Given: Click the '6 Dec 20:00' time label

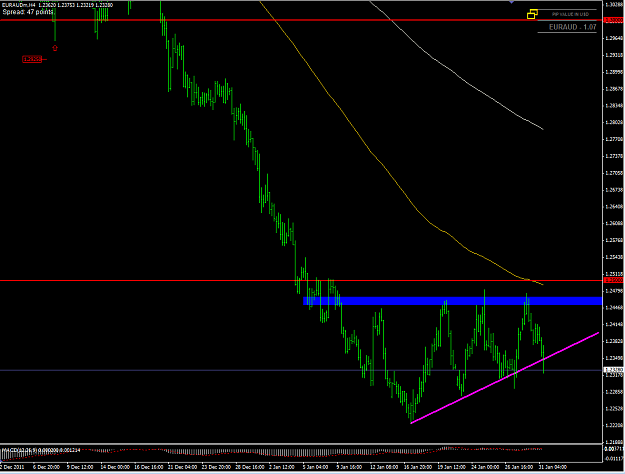Looking at the screenshot, I should 46,467.
